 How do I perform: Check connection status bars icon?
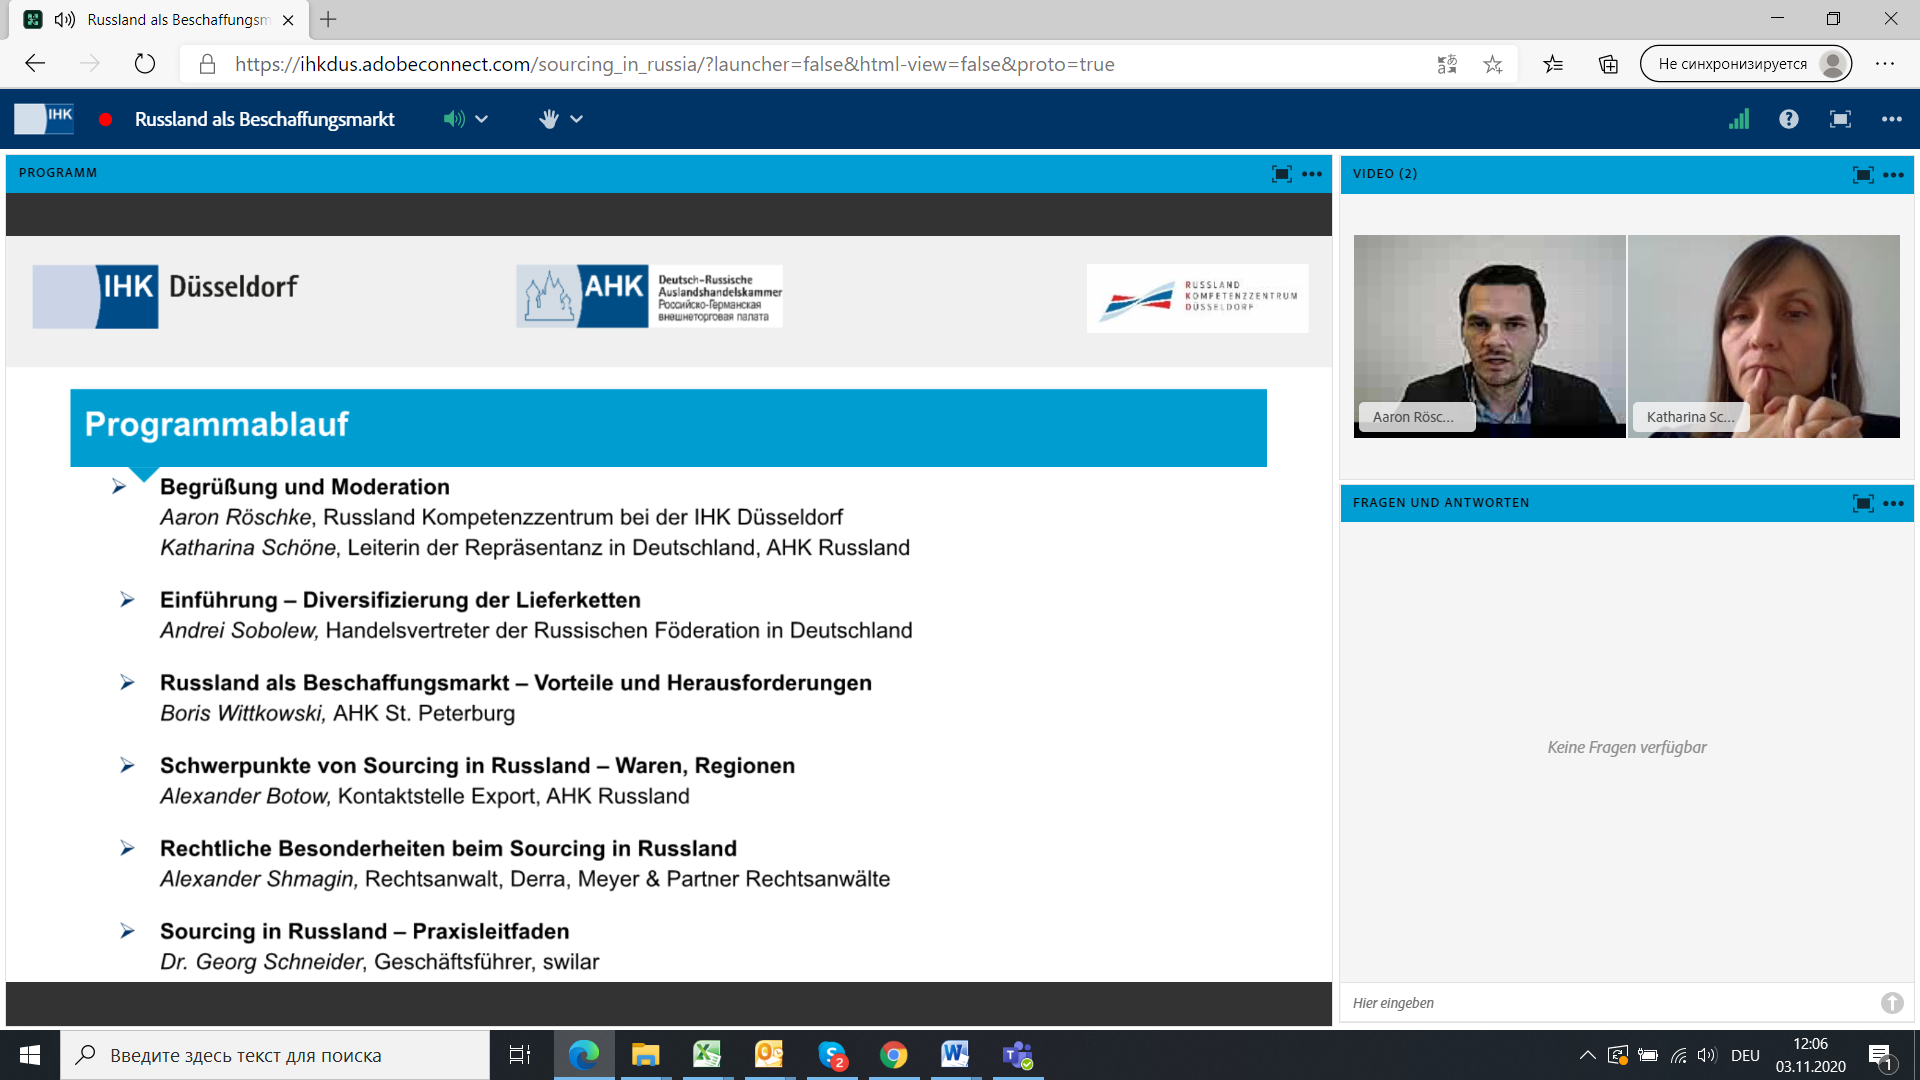point(1739,119)
